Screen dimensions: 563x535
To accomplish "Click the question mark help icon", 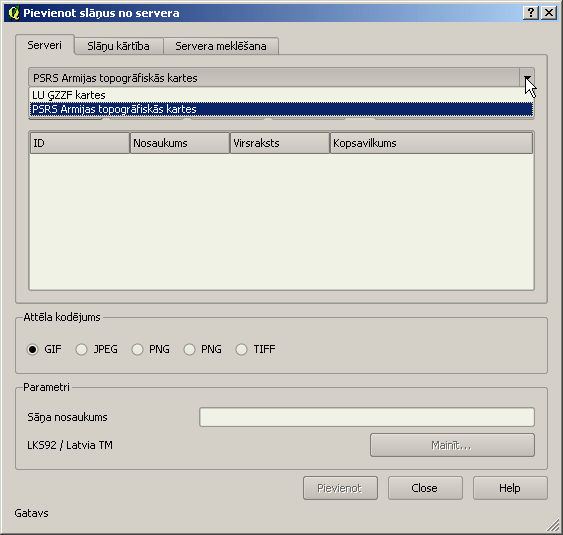I will 531,13.
